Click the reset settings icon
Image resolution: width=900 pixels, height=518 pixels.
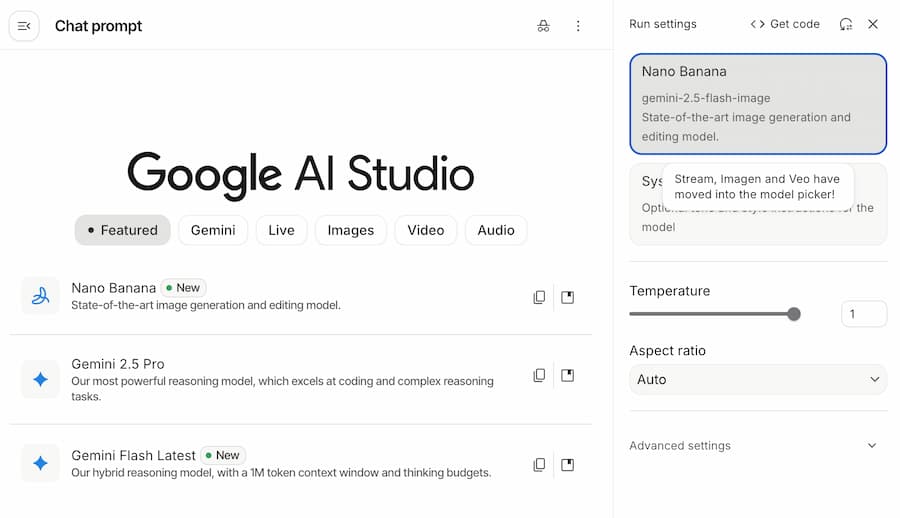pos(846,24)
